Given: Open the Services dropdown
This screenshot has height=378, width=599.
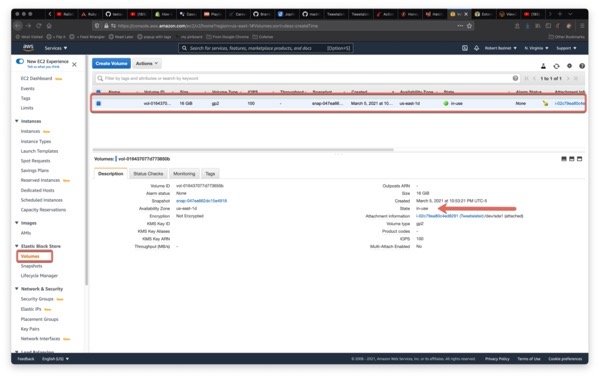Looking at the screenshot, I should (56, 48).
